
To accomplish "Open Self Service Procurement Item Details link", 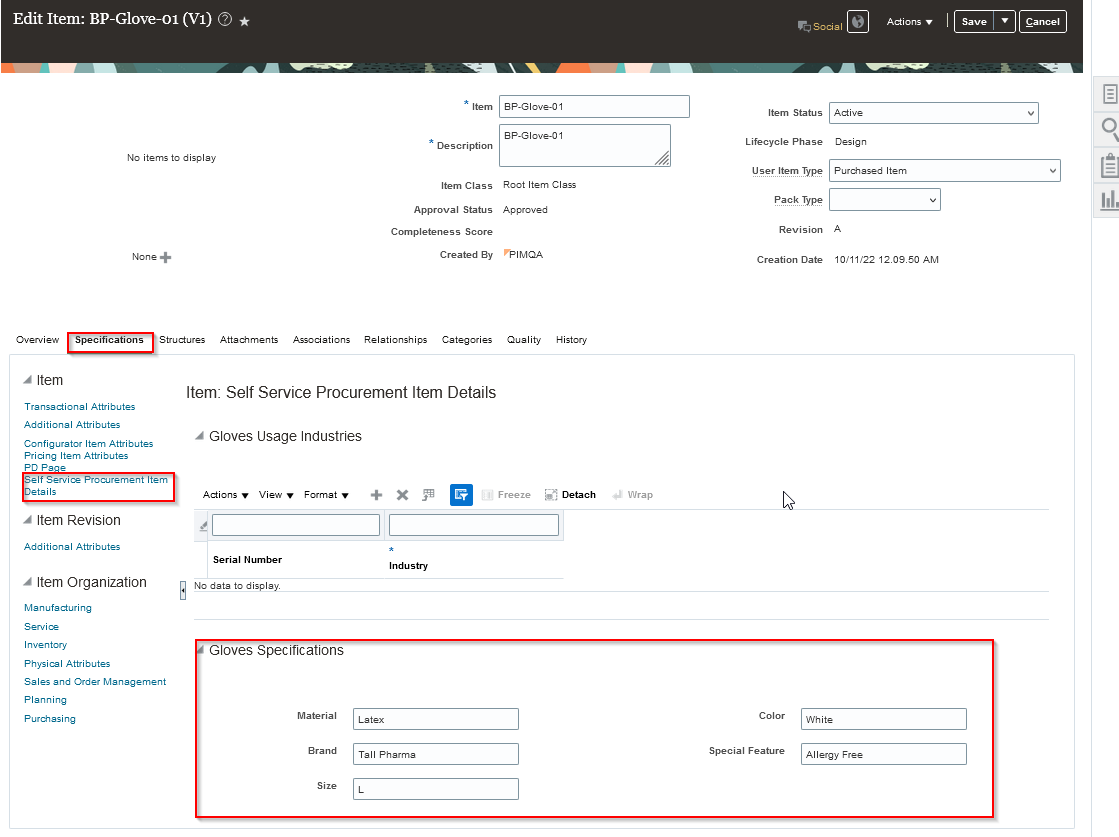I will (x=96, y=485).
